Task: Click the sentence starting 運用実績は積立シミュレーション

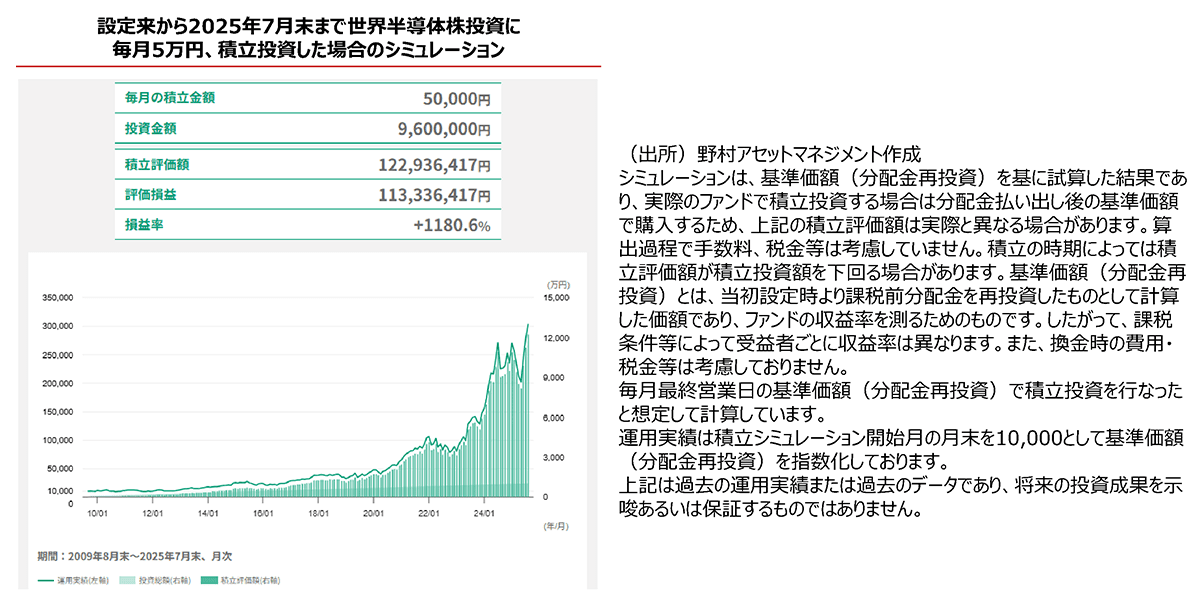Action: point(903,449)
